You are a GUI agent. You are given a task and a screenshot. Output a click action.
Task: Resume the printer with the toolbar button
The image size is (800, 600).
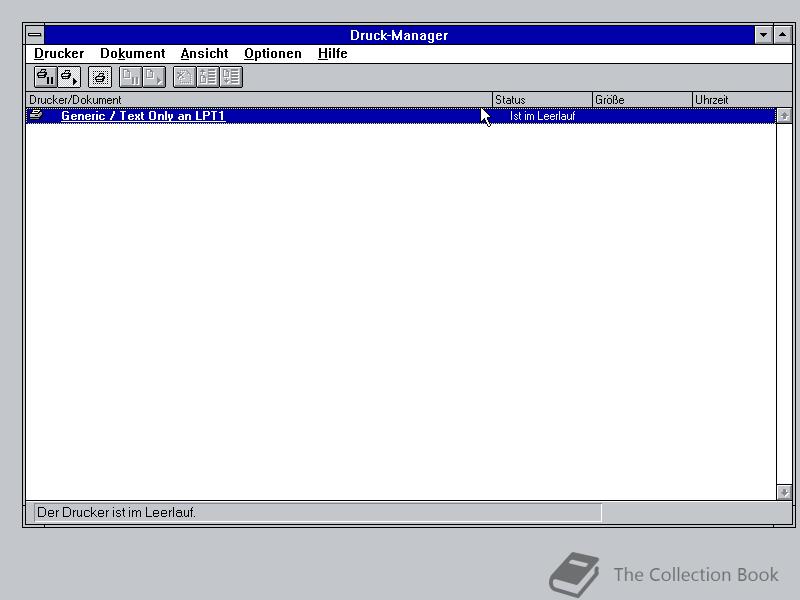69,77
